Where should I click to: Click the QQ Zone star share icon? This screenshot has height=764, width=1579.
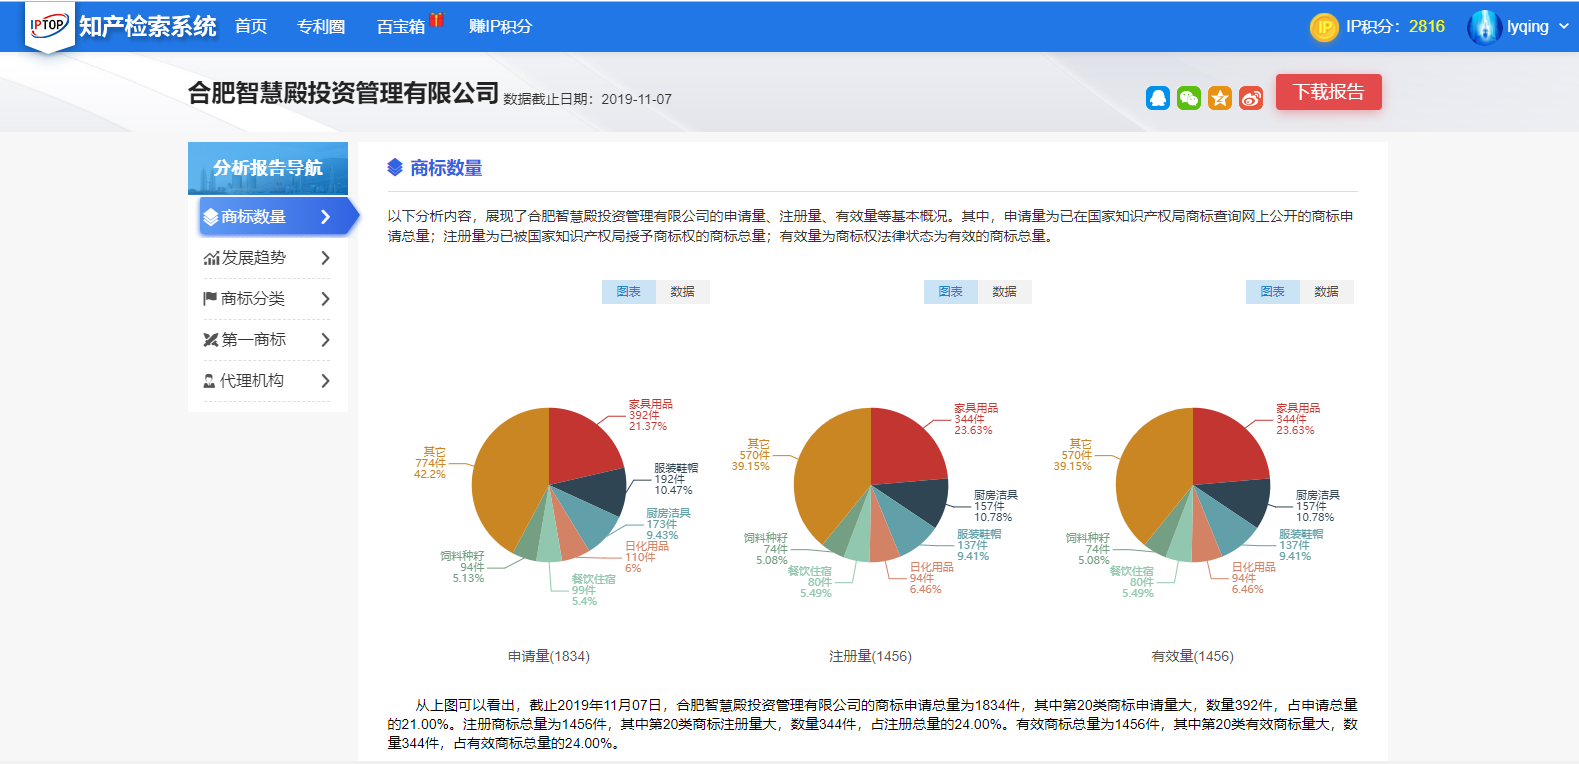pos(1220,98)
